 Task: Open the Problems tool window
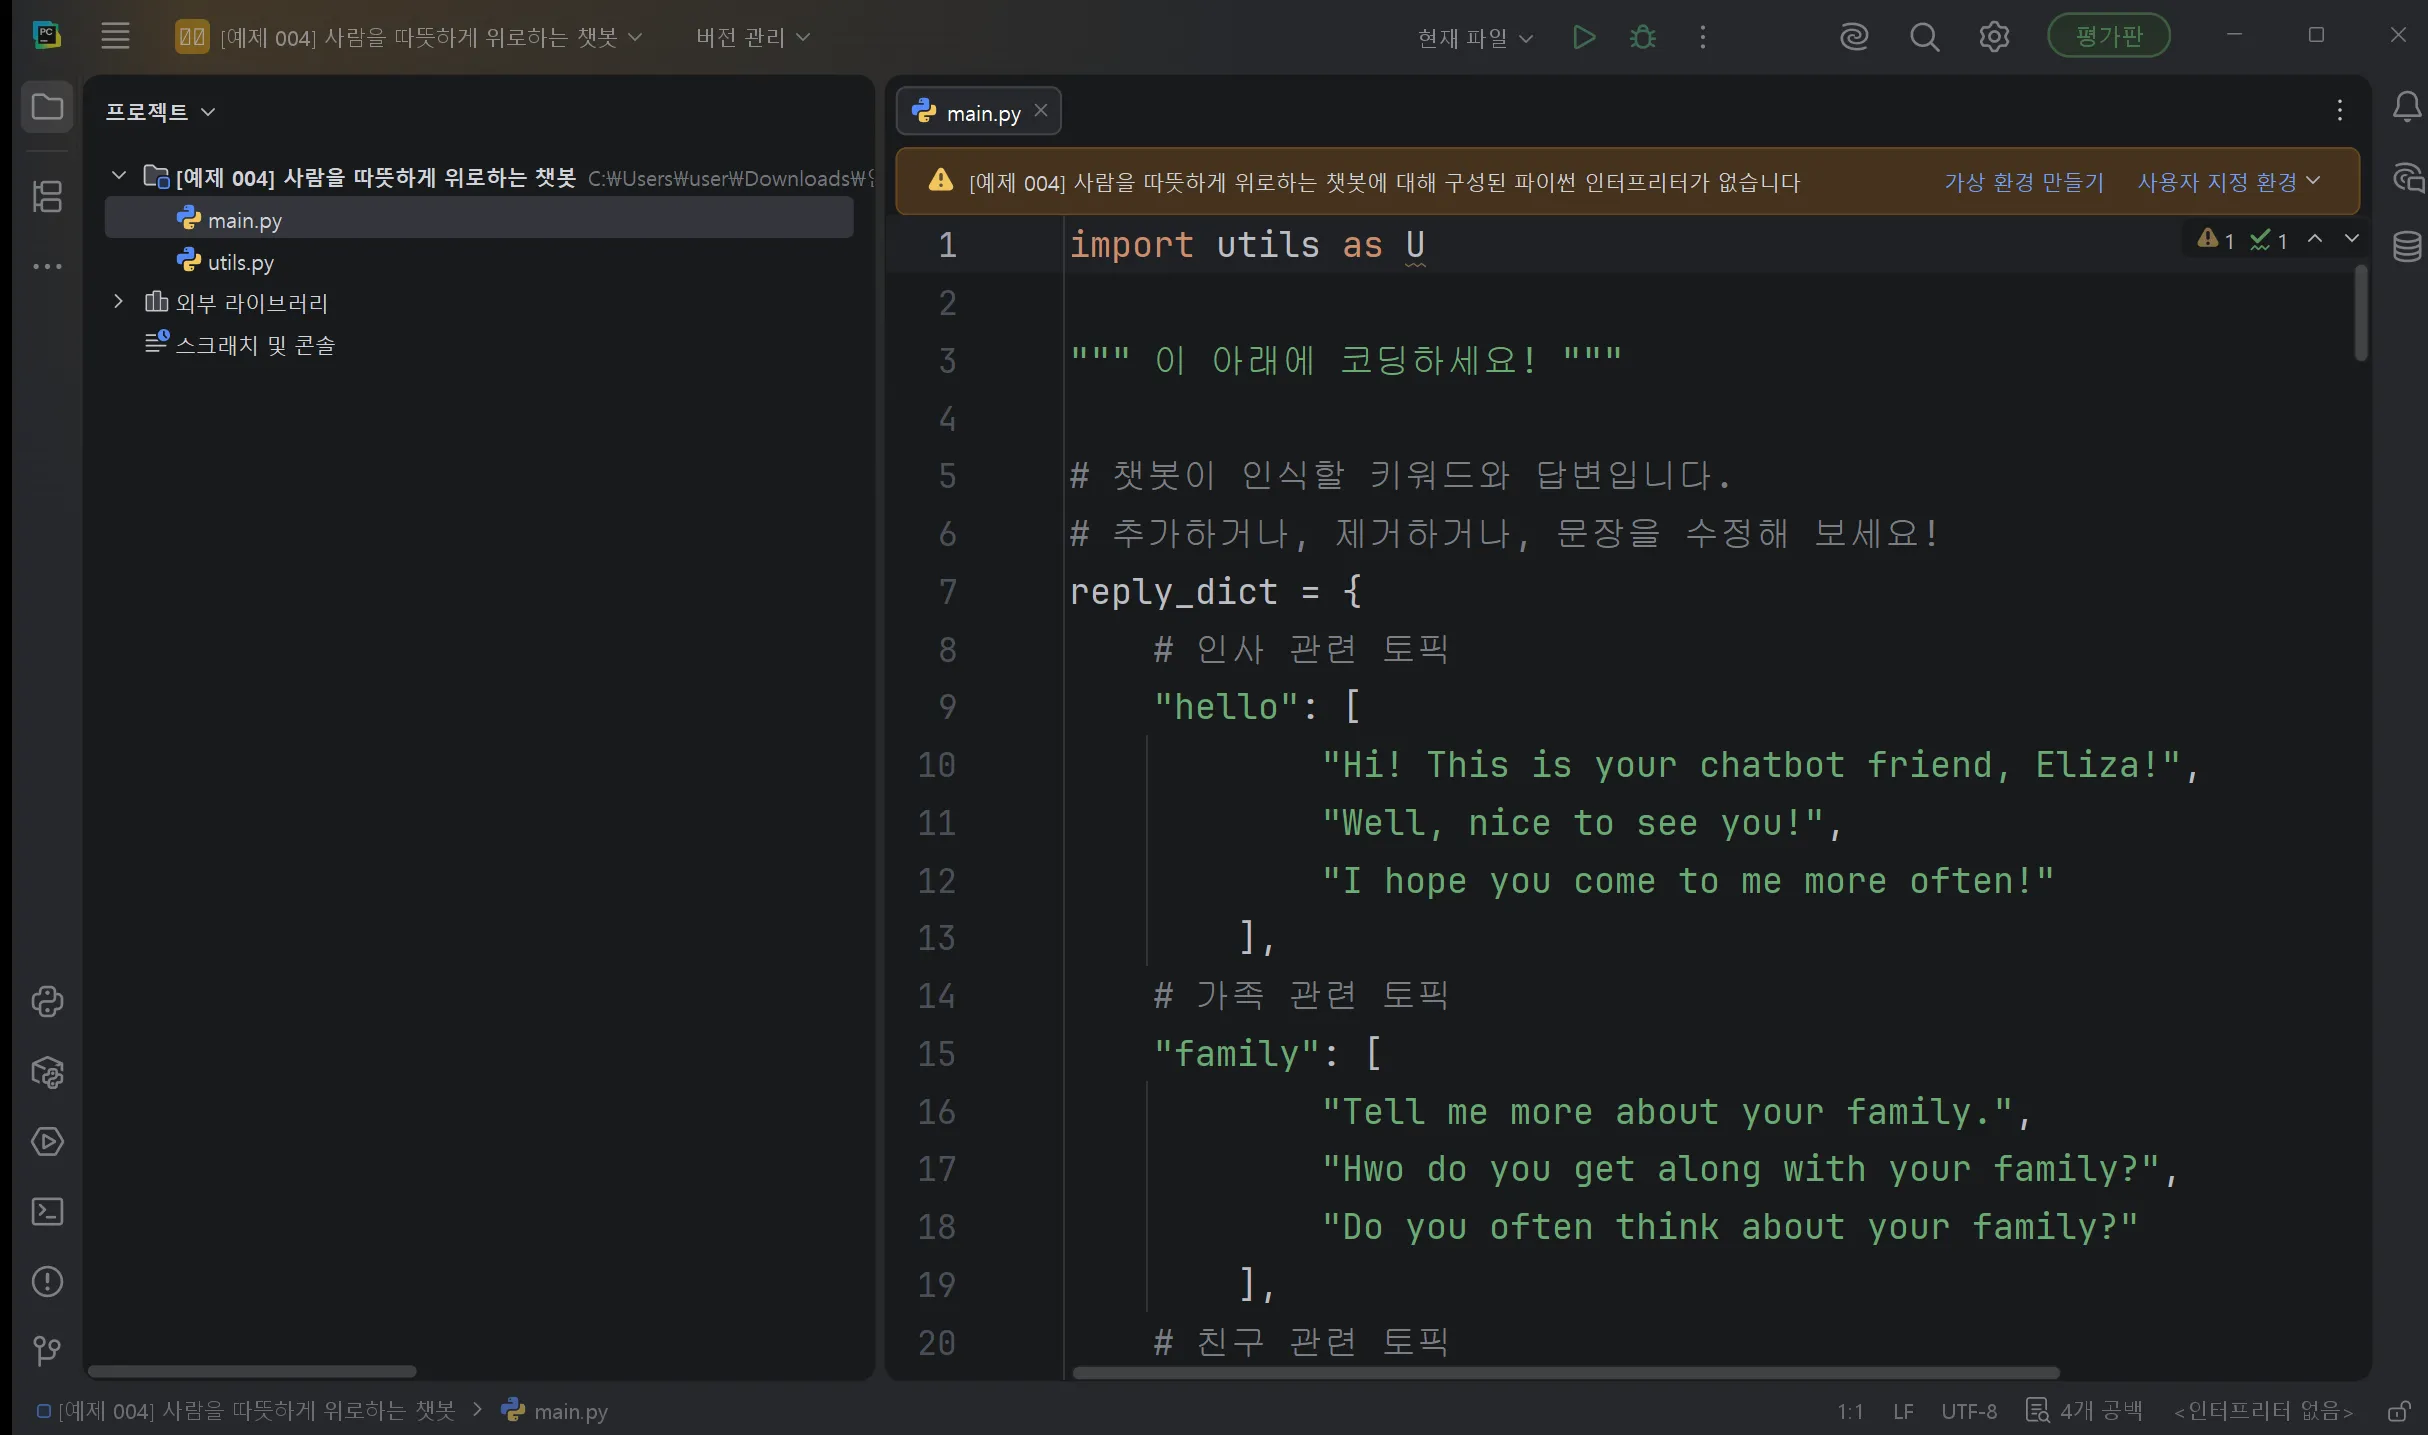pyautogui.click(x=47, y=1282)
